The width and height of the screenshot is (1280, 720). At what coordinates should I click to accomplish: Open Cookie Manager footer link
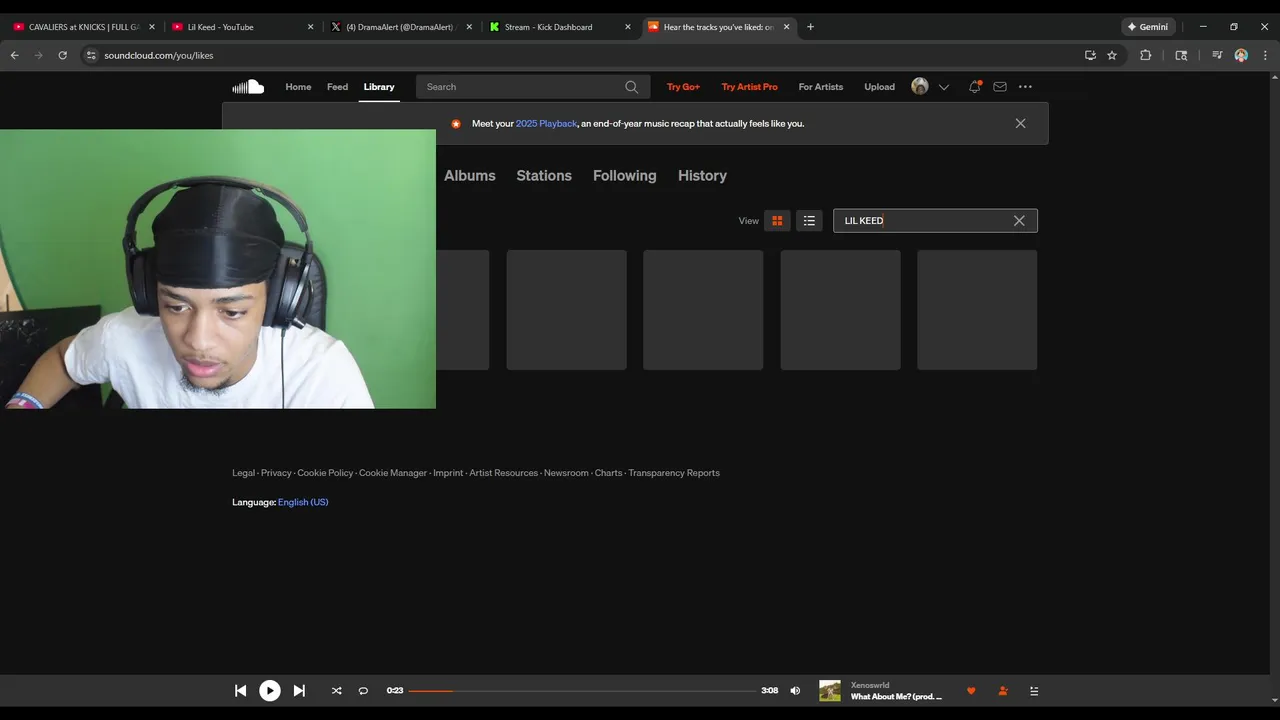(393, 473)
